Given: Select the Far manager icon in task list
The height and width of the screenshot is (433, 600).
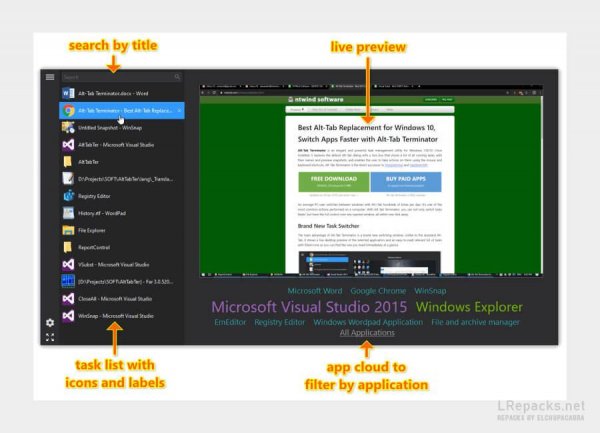Looking at the screenshot, I should [x=68, y=281].
